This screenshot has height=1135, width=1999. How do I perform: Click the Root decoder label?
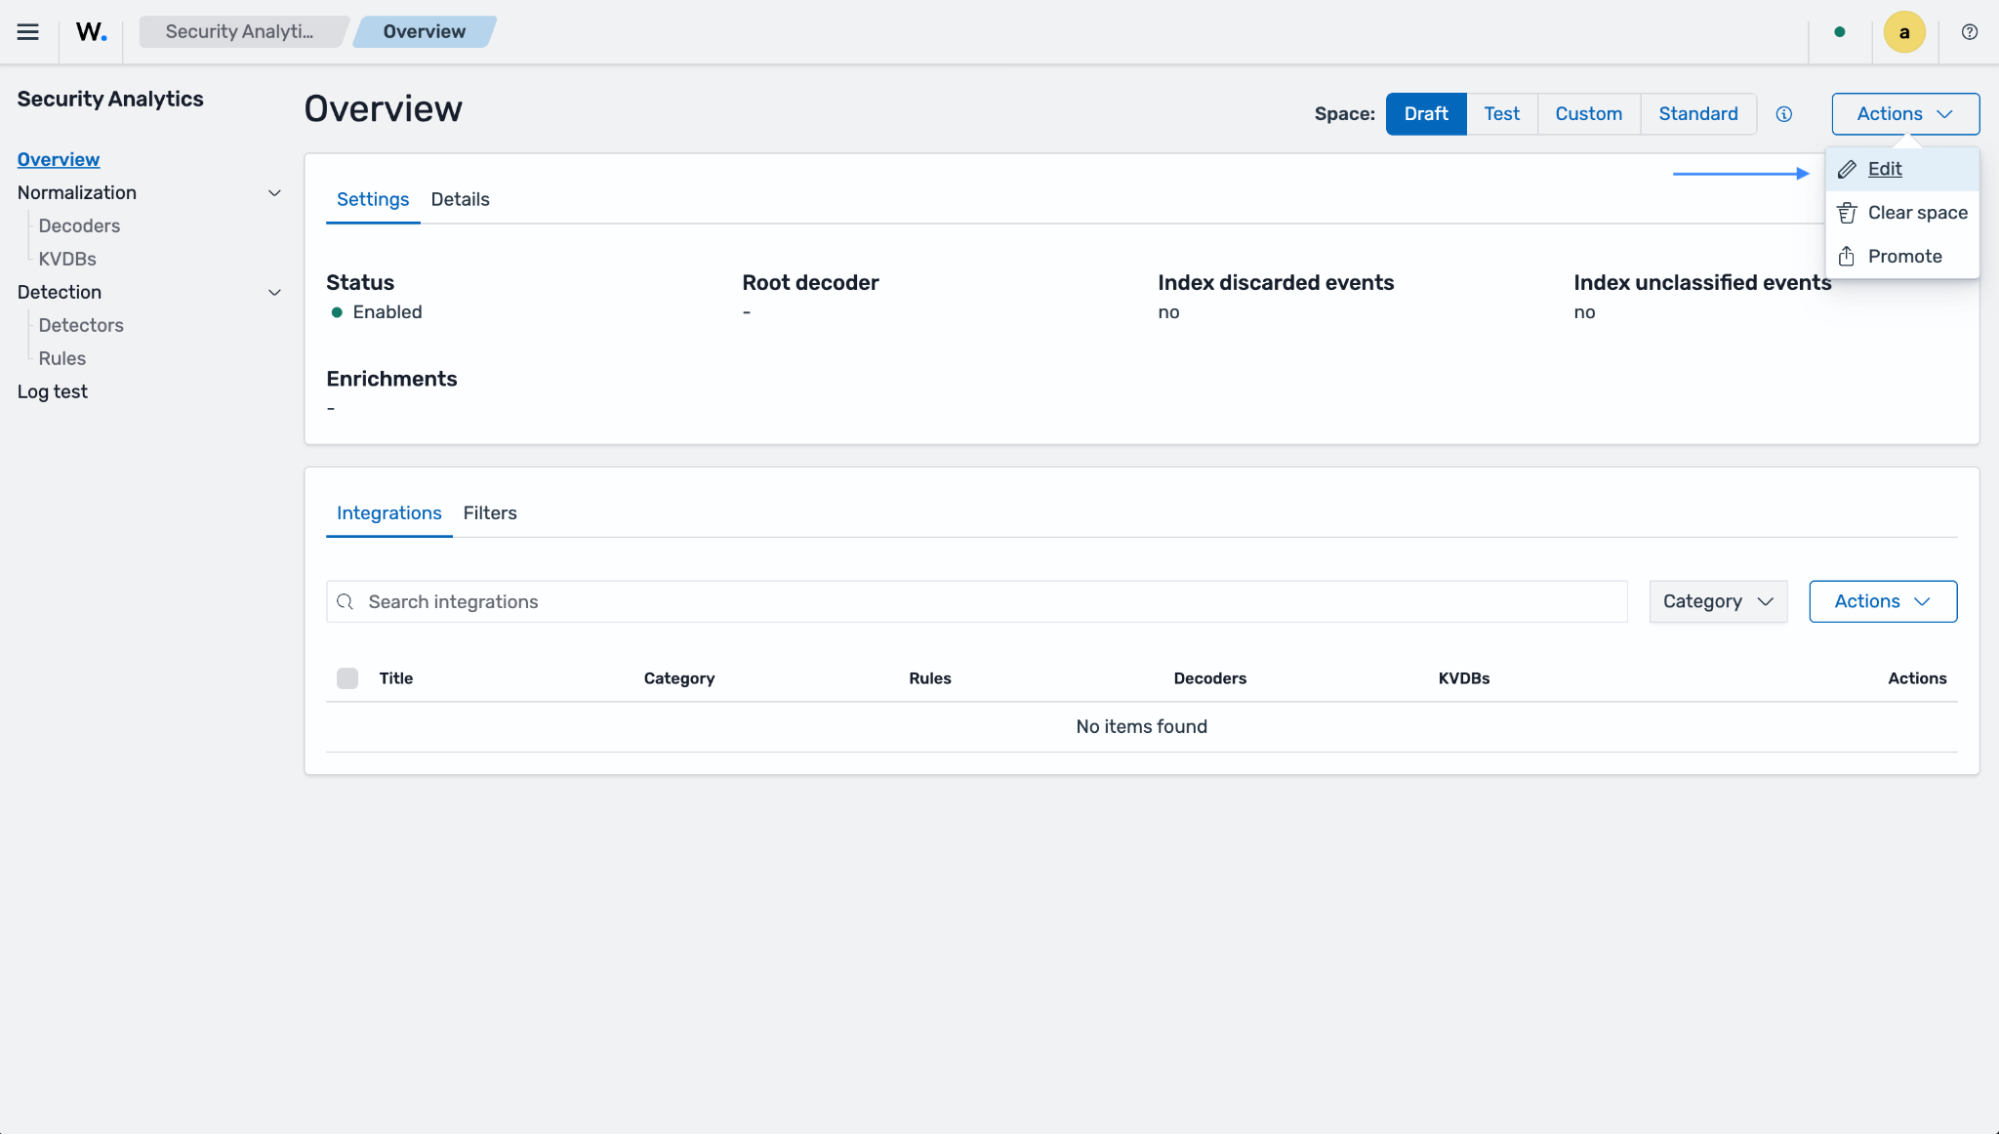810,283
